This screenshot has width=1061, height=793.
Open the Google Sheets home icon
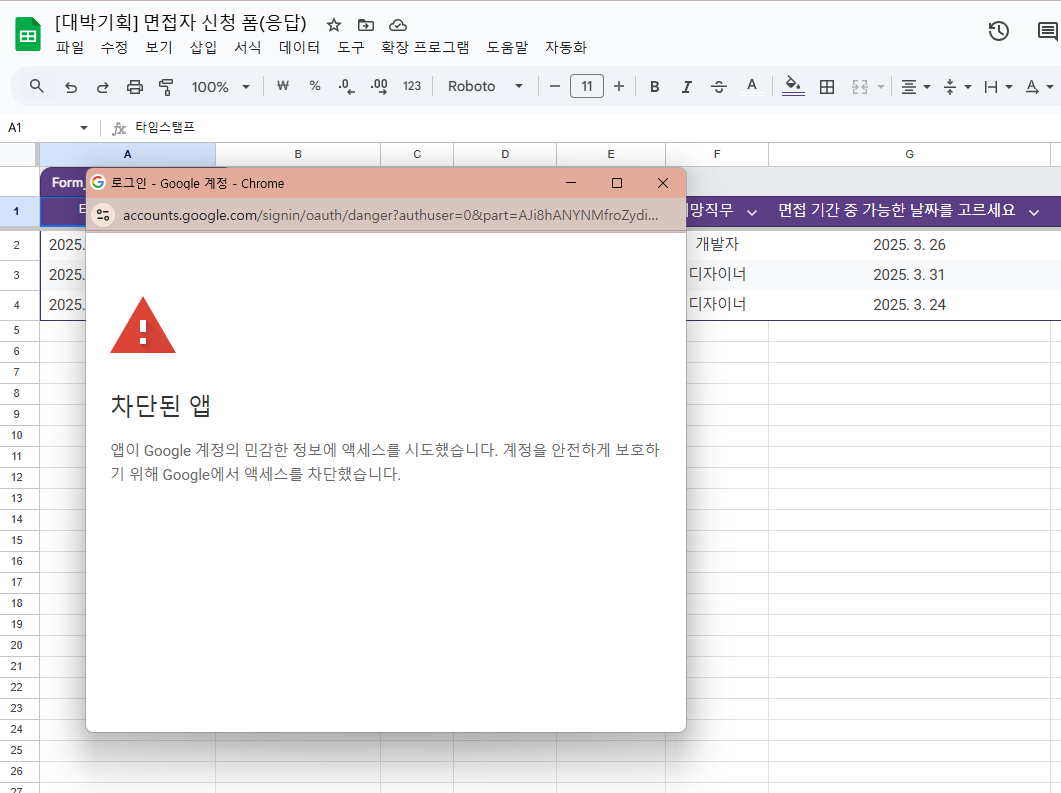pyautogui.click(x=28, y=35)
